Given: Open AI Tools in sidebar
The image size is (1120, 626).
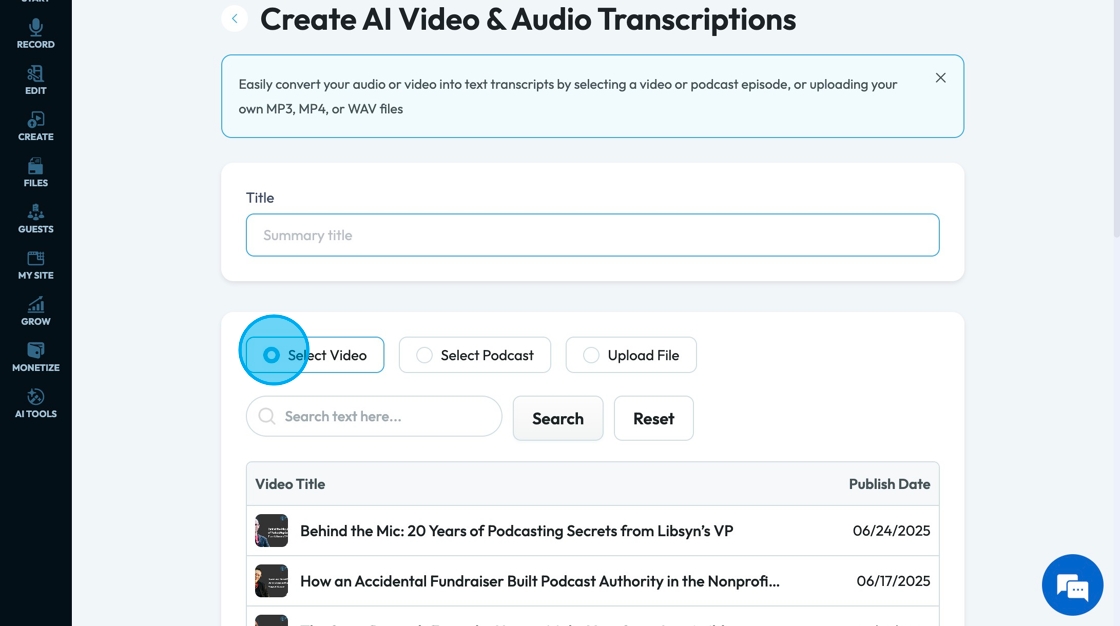Looking at the screenshot, I should pos(35,404).
